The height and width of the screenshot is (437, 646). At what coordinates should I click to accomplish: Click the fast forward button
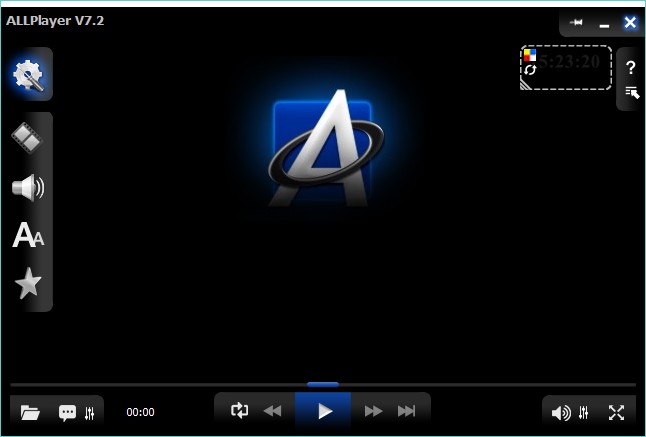(x=373, y=411)
